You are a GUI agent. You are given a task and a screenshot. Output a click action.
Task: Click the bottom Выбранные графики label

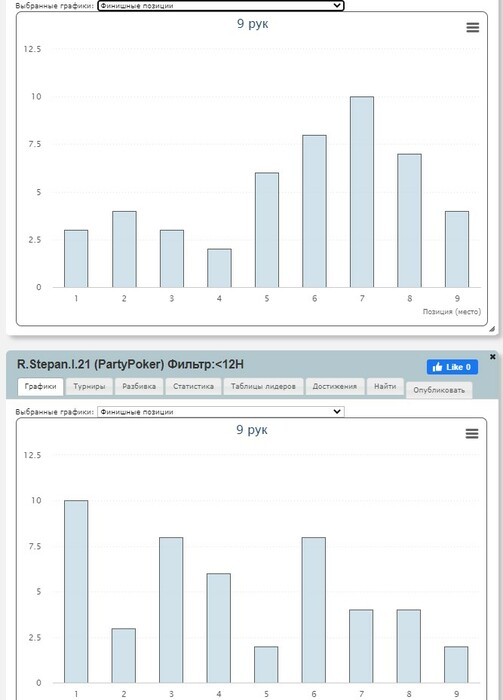click(55, 412)
